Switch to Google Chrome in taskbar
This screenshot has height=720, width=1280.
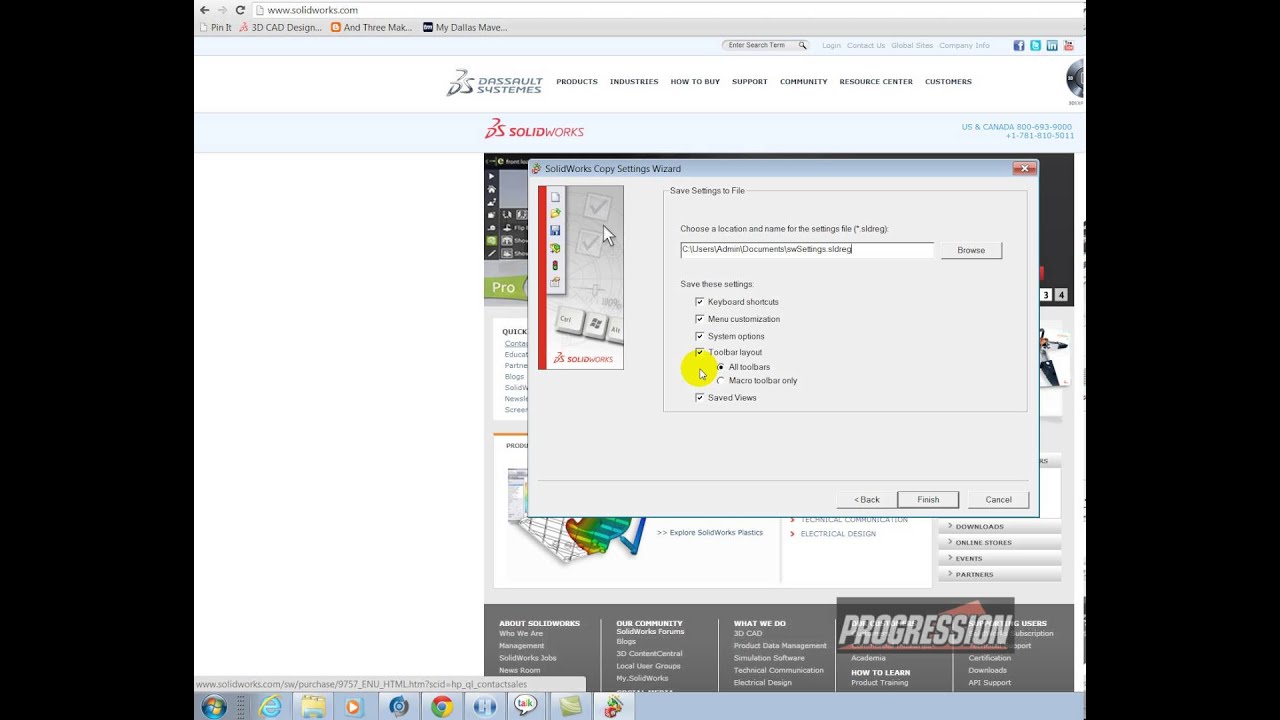(x=441, y=706)
